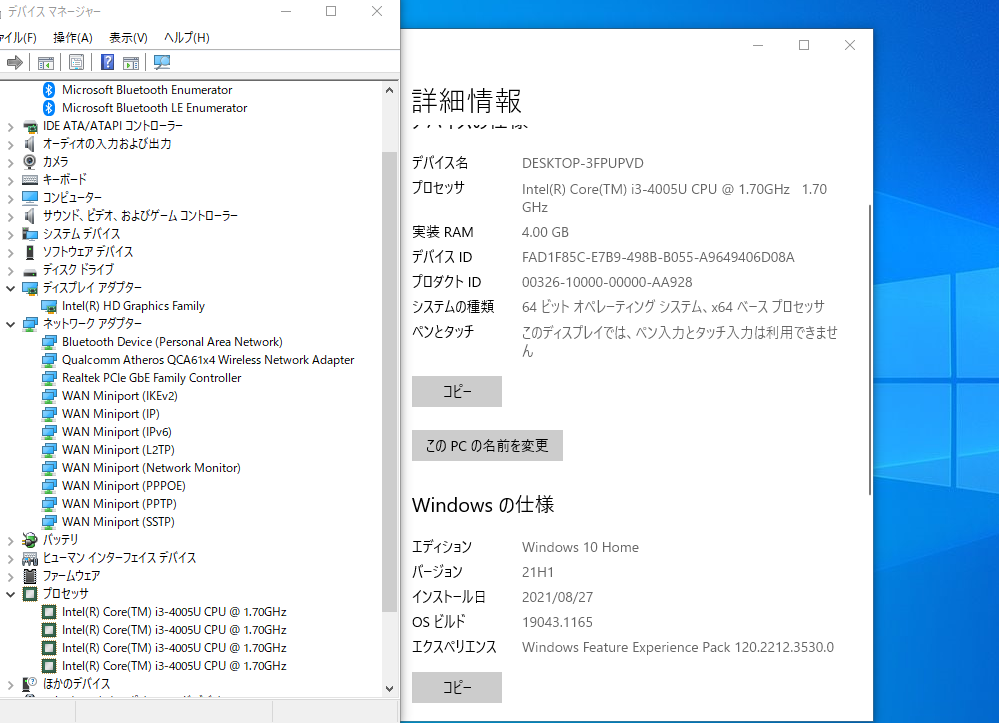Click コピー button under Windows の仕様

(x=457, y=687)
